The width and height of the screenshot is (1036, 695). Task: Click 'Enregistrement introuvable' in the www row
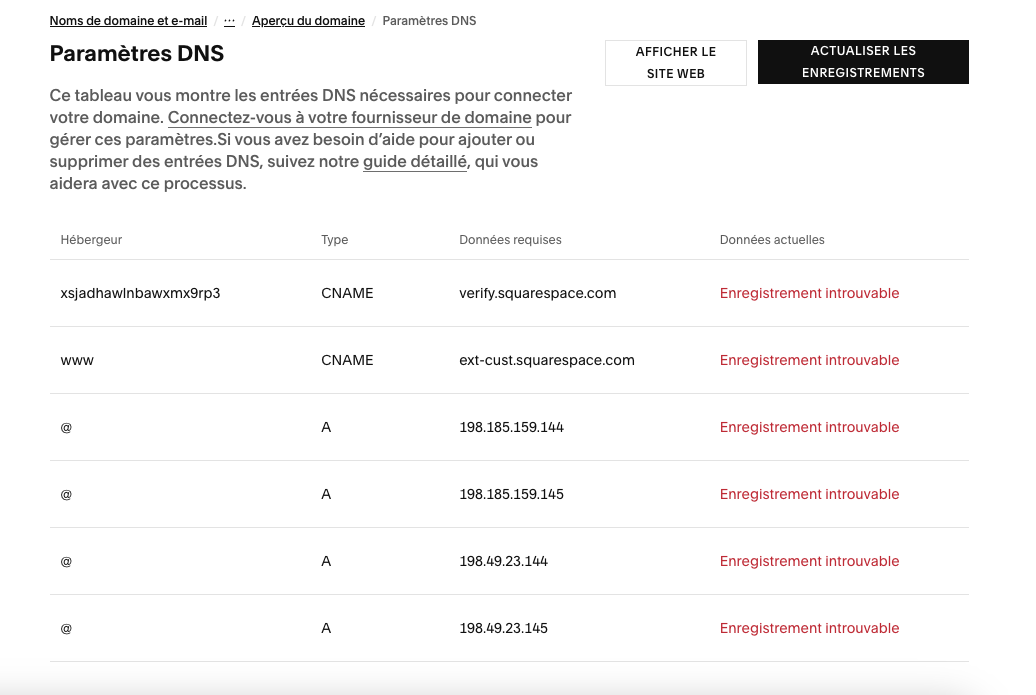point(809,360)
